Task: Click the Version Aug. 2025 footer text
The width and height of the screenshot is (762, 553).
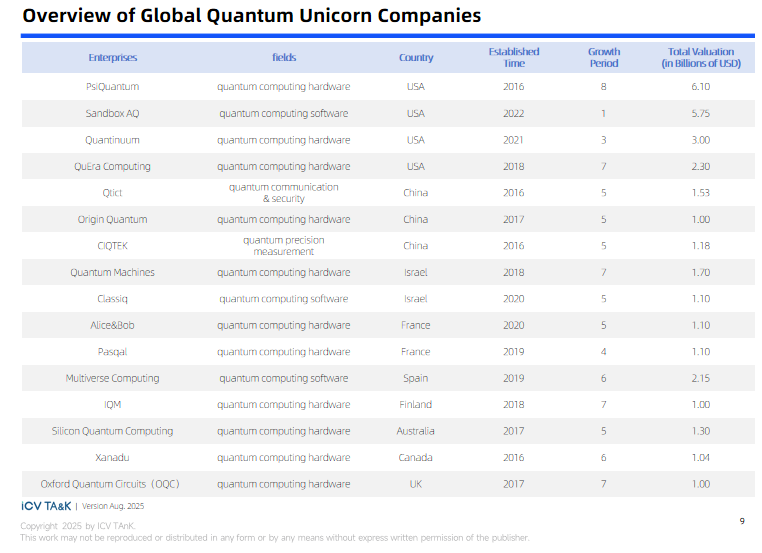Action: tap(112, 507)
